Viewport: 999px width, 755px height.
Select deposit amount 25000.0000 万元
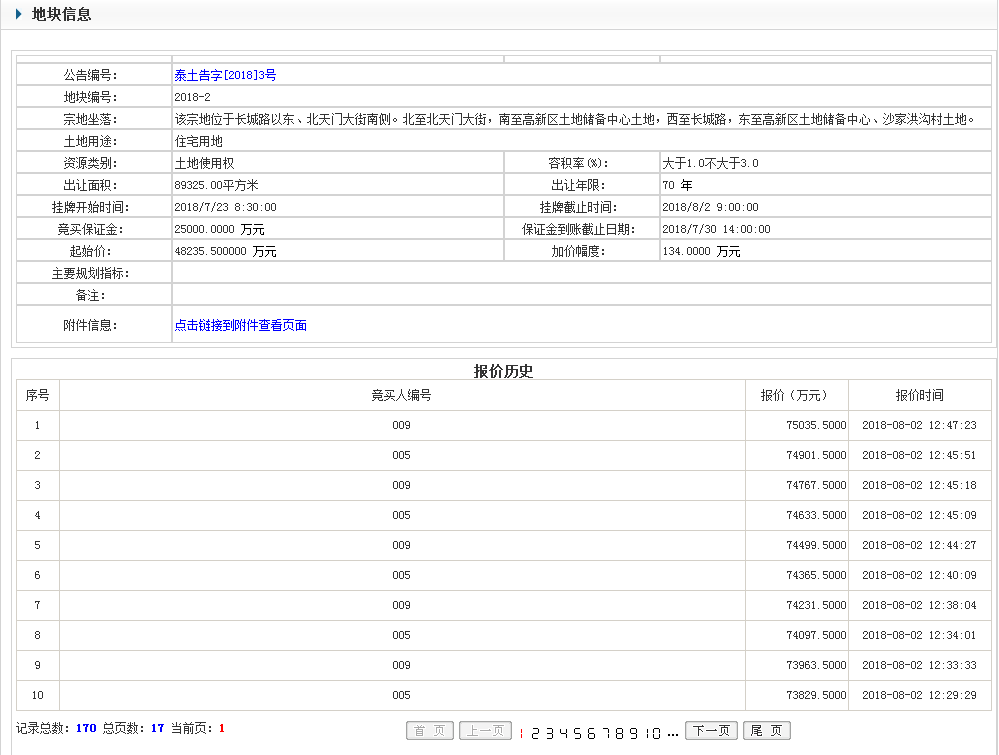[219, 229]
